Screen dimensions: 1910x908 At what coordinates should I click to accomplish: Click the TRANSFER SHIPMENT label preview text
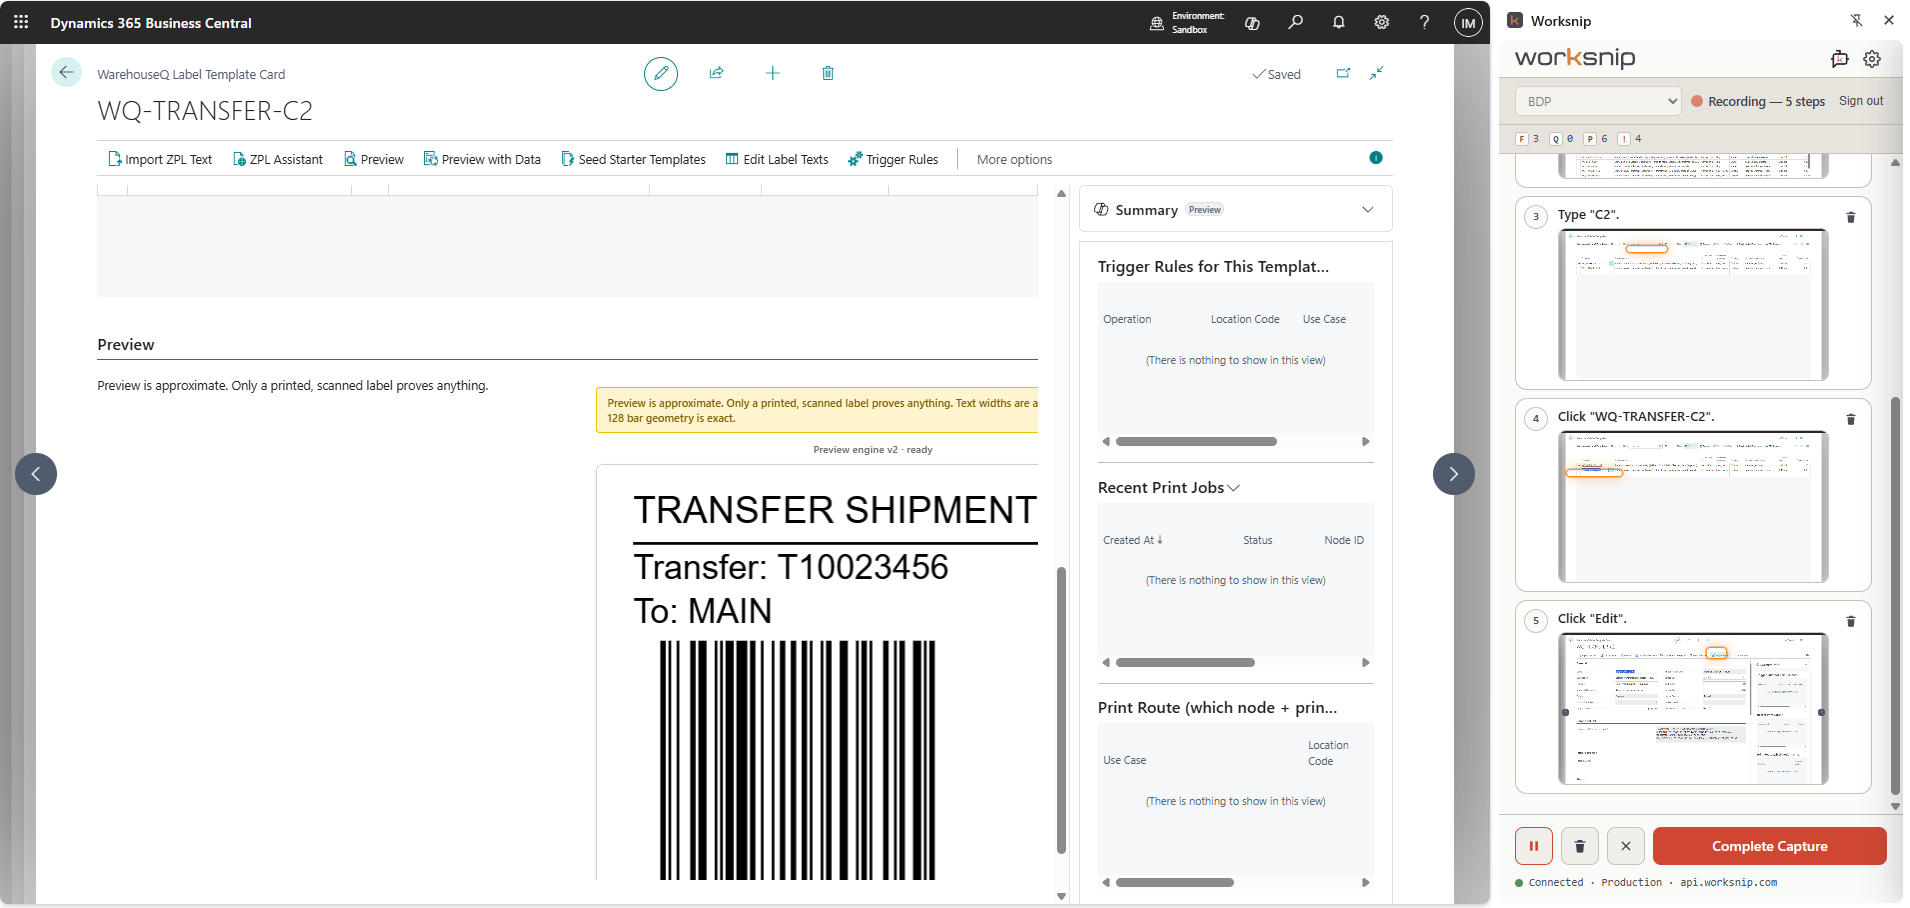[835, 510]
